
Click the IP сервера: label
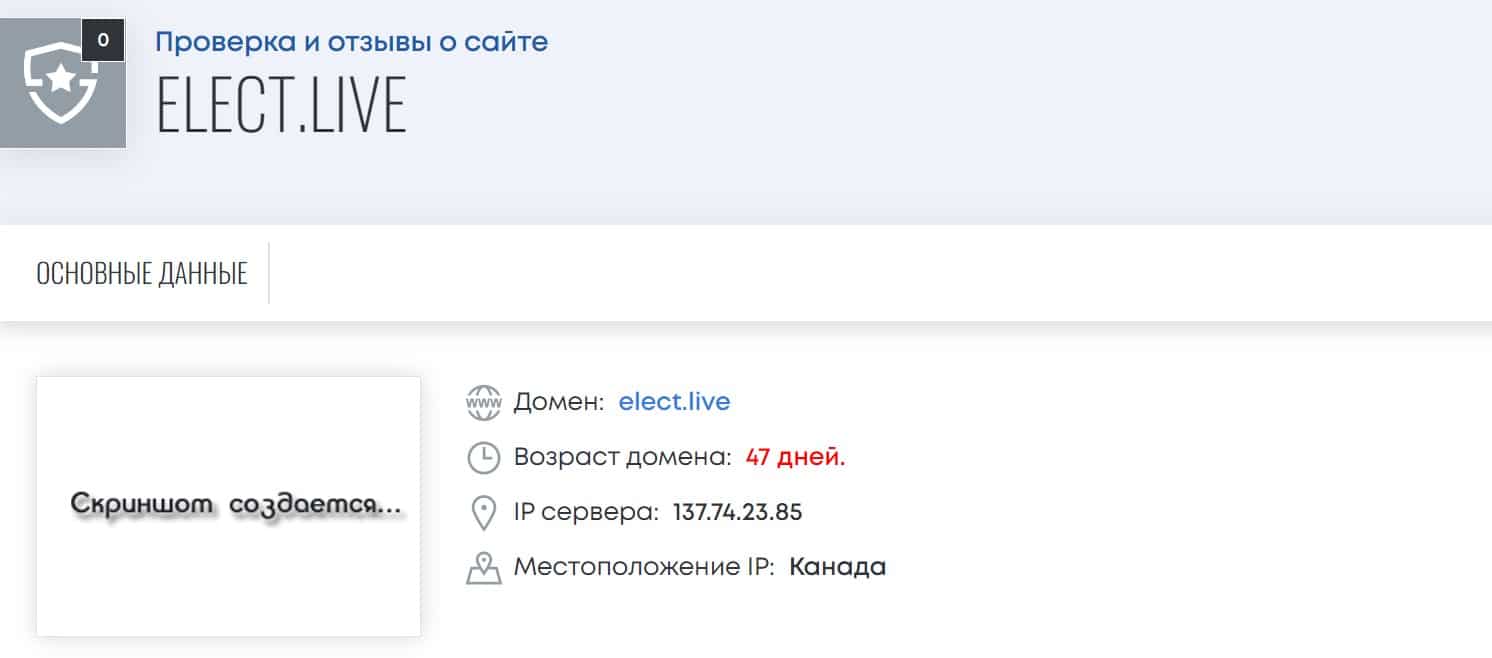[x=586, y=513]
